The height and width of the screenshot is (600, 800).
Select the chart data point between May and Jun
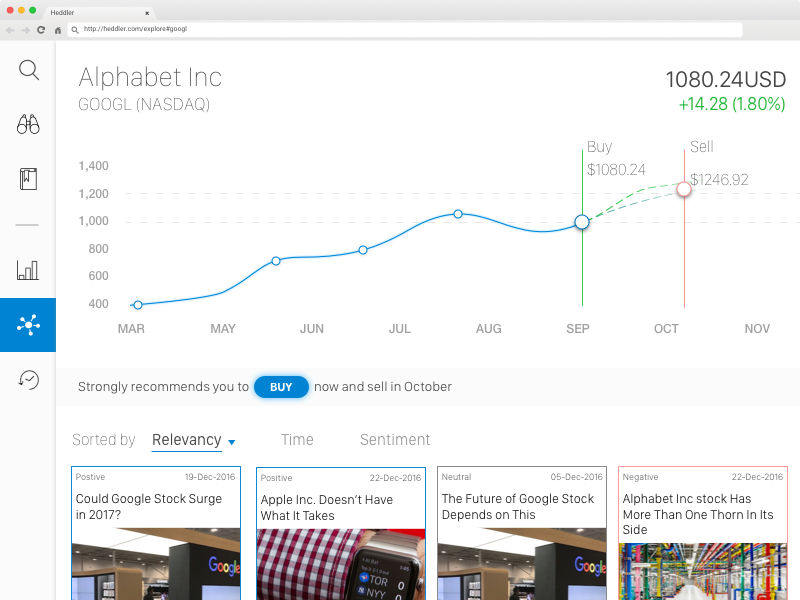pos(276,261)
